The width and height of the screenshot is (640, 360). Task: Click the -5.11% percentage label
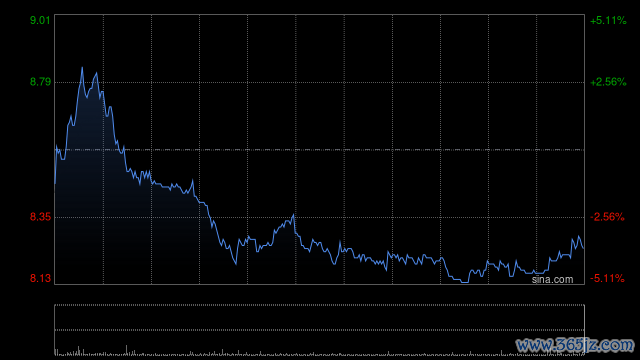tap(607, 278)
